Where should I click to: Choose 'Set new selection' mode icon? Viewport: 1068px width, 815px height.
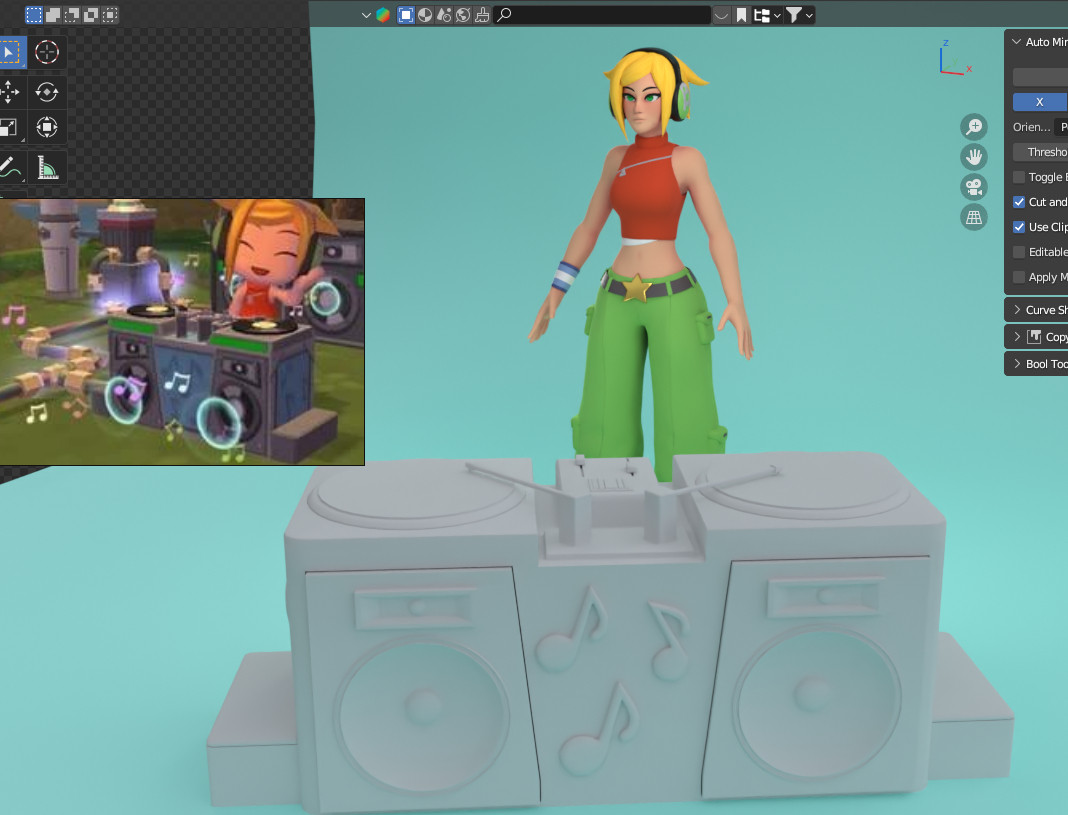[x=33, y=14]
